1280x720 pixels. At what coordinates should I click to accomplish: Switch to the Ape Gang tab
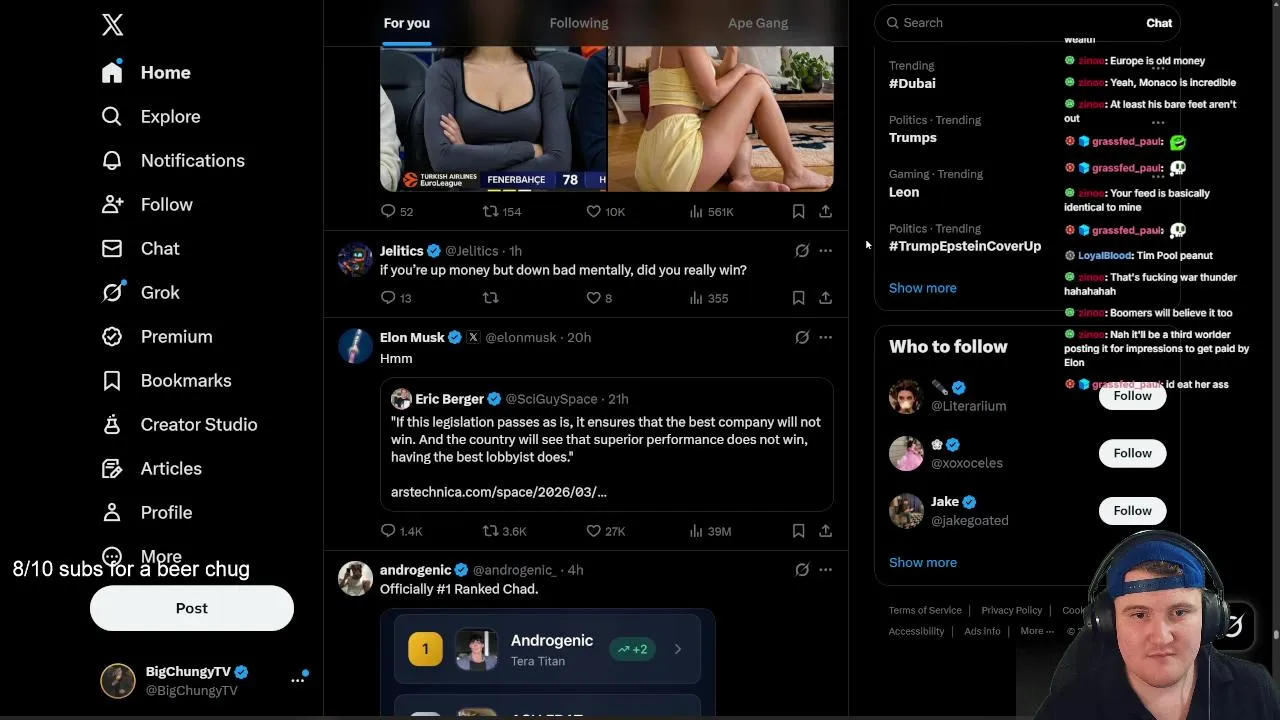pos(758,23)
